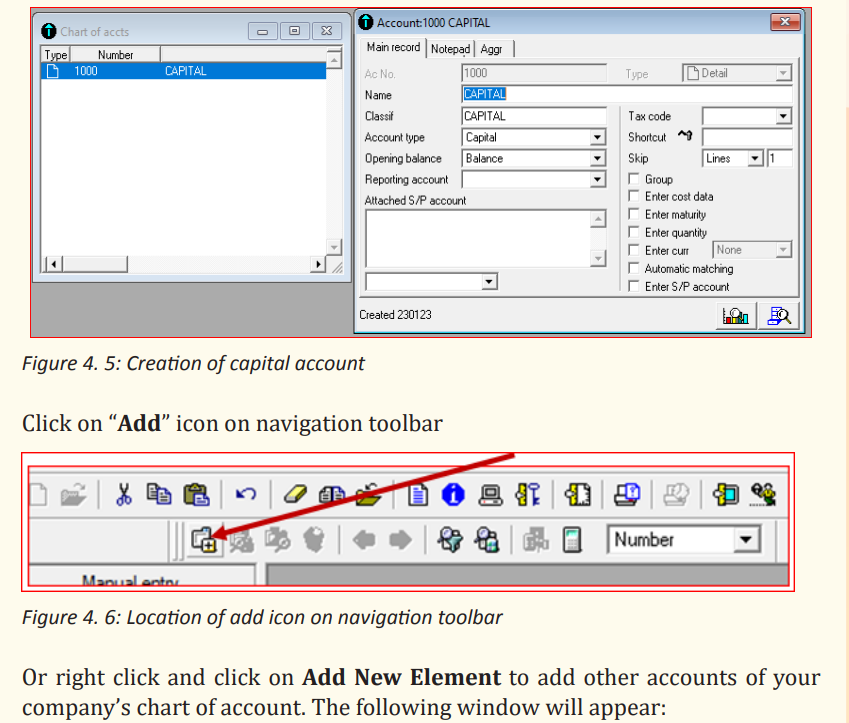849x723 pixels.
Task: Click horizontal scrollbar left arrow in Chart of accts
Action: pos(53,264)
